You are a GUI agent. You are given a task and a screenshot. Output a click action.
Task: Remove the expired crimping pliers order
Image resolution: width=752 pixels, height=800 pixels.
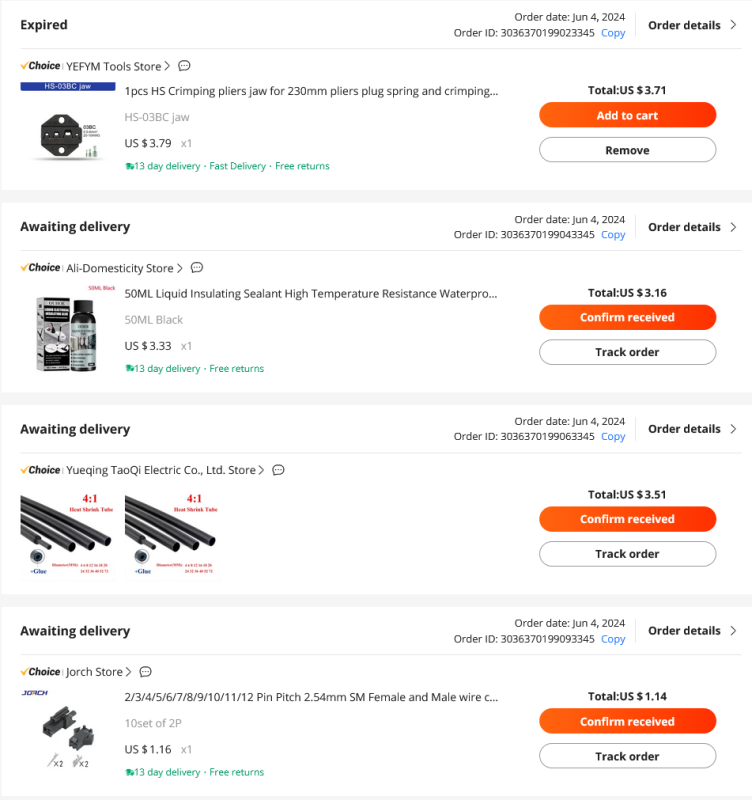[627, 150]
